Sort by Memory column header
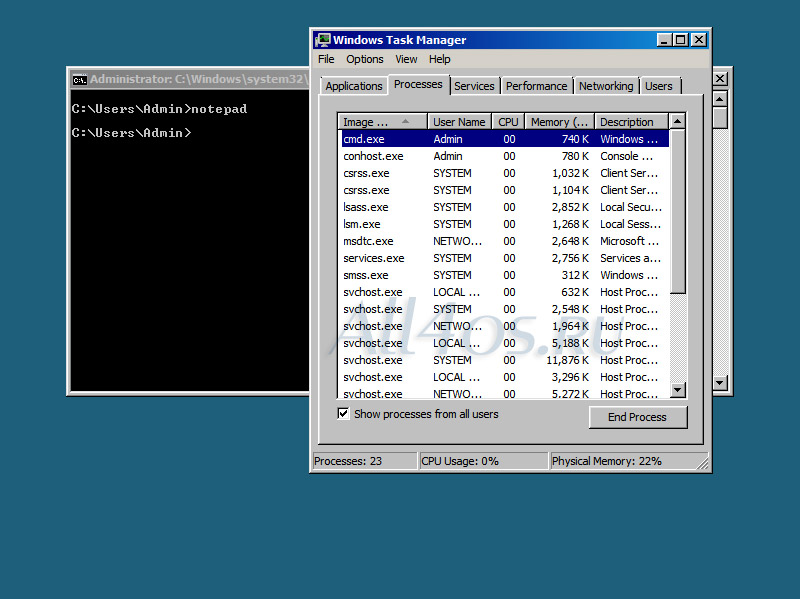The width and height of the screenshot is (800, 599). click(560, 122)
